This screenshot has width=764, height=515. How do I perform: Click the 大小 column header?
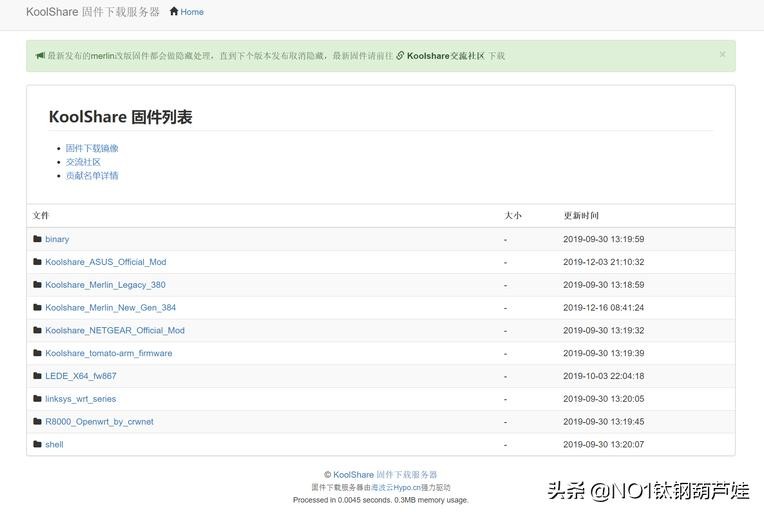(513, 215)
